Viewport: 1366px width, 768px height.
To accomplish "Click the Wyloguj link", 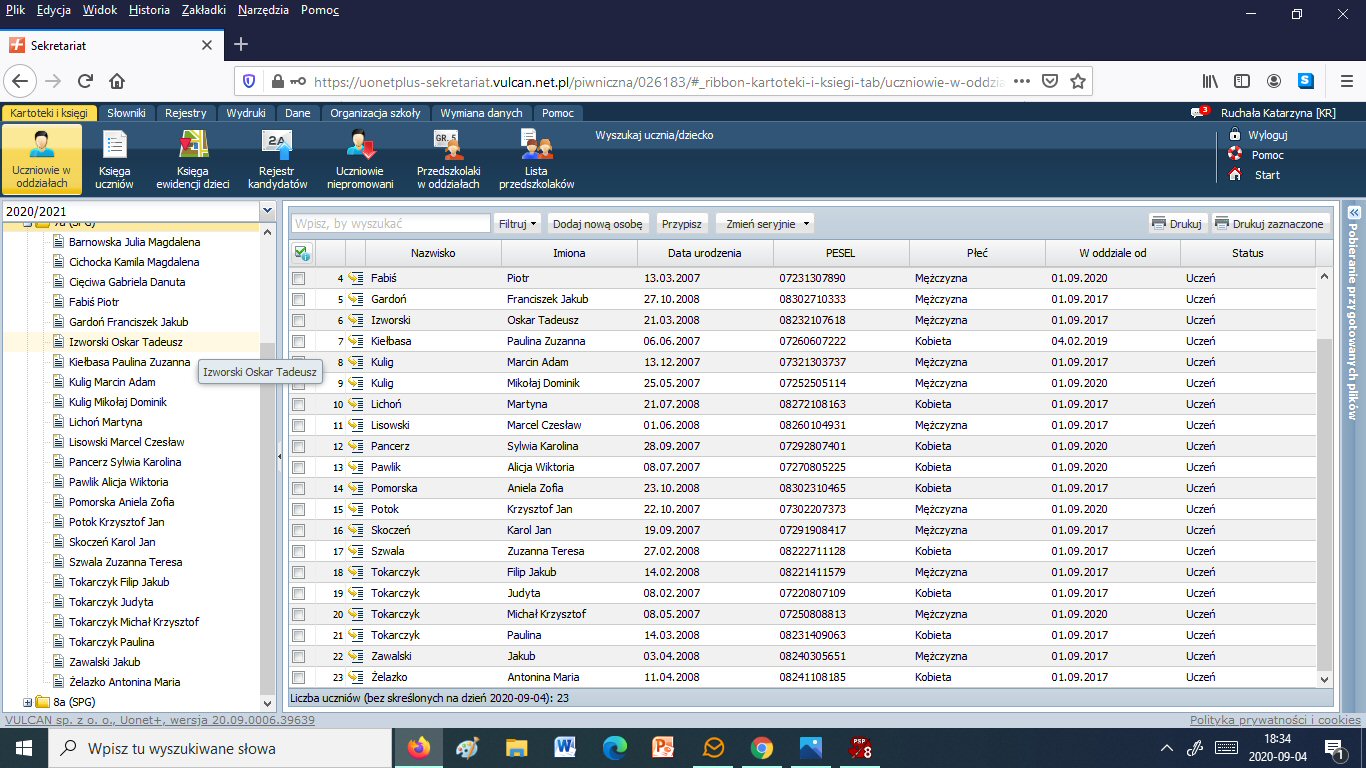I will coord(1267,135).
